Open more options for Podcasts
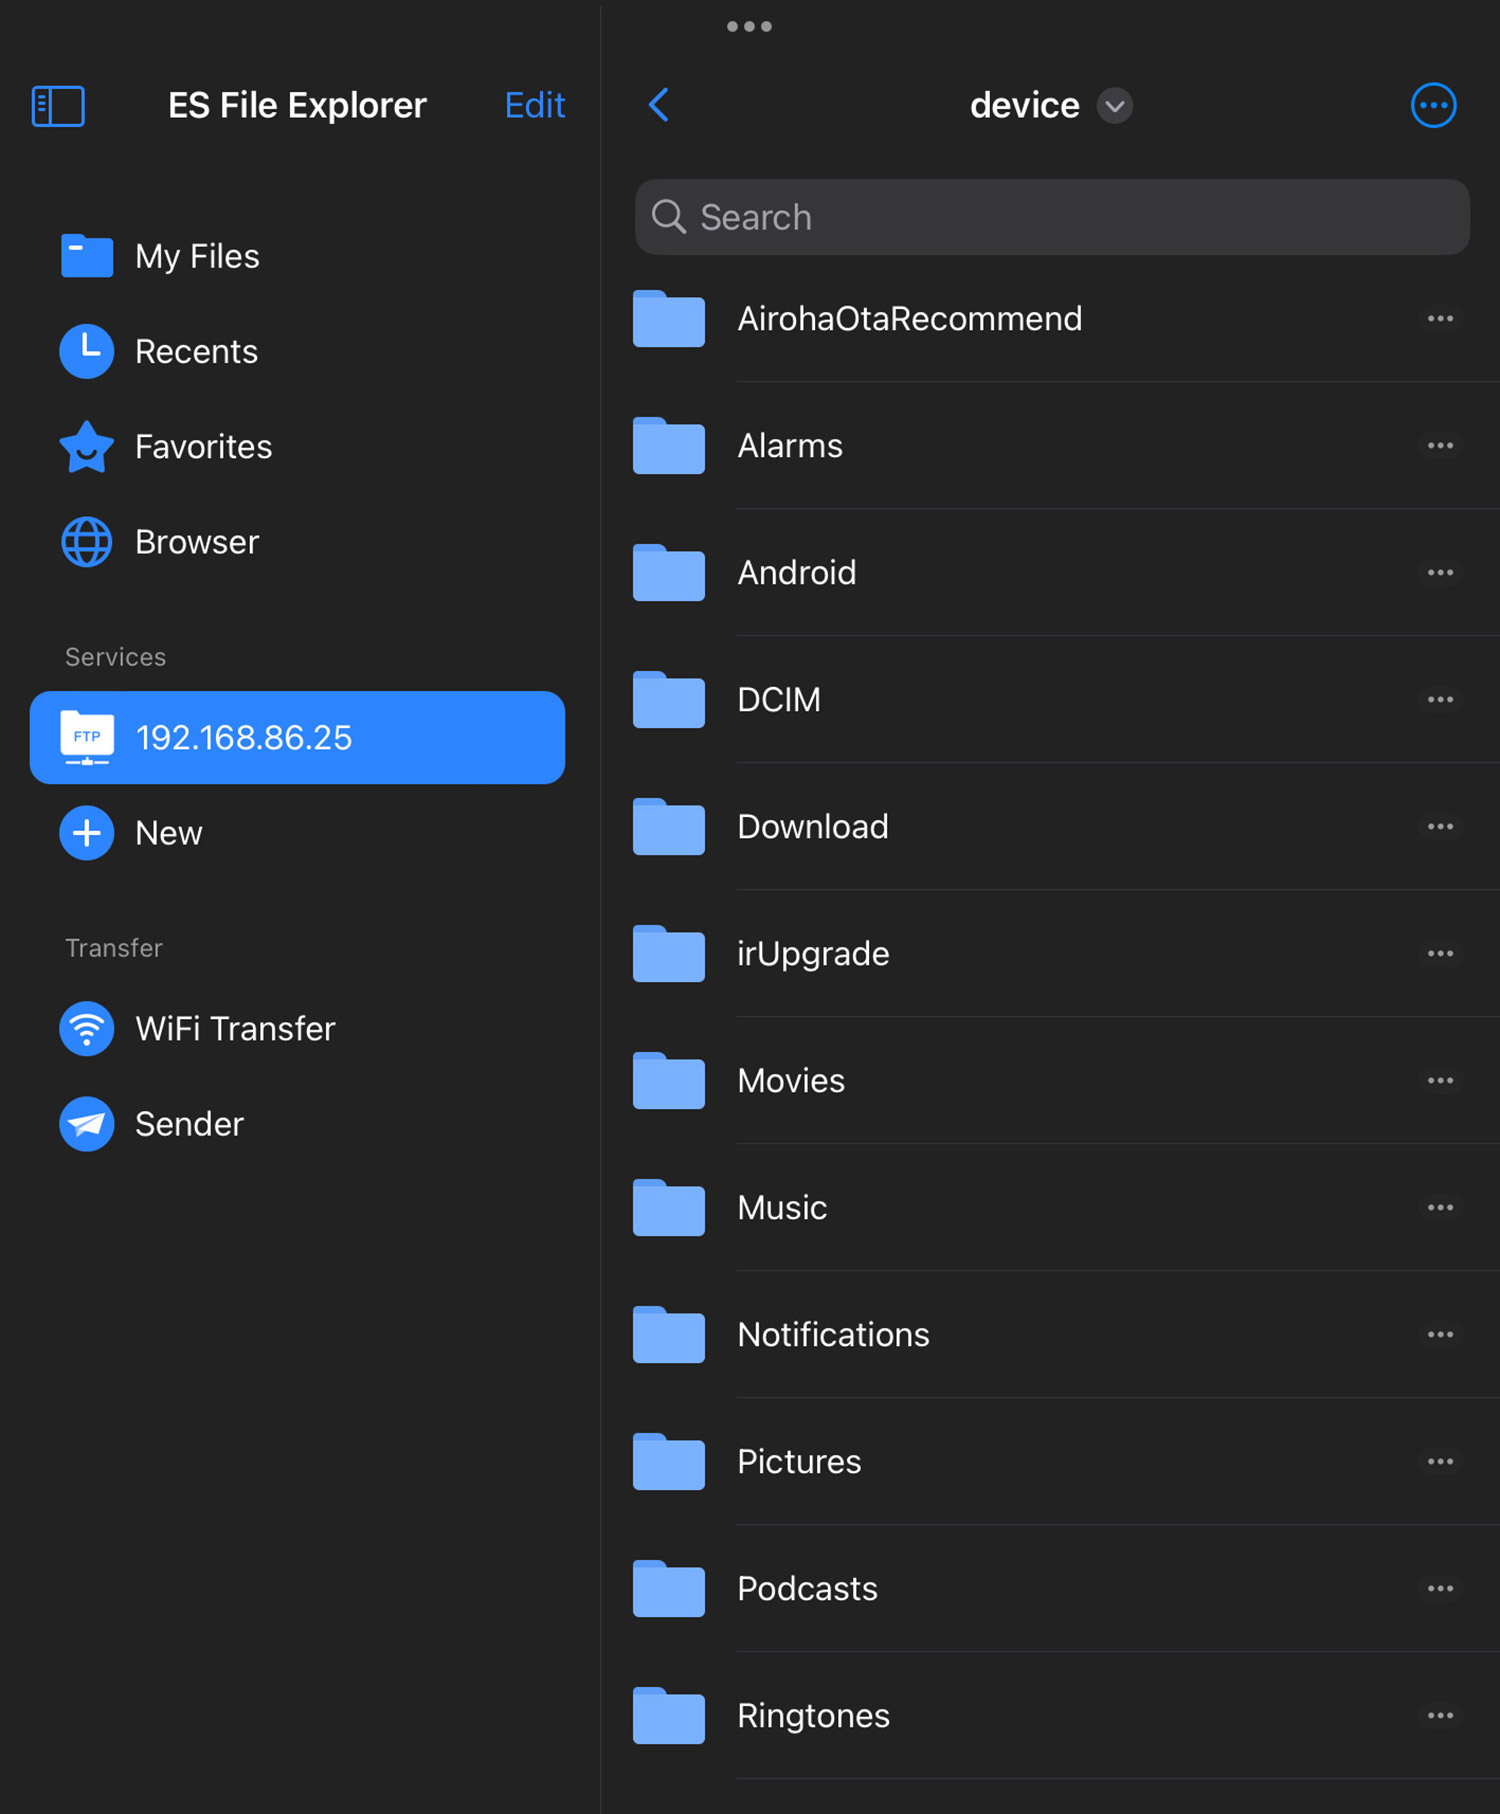 (1440, 1589)
